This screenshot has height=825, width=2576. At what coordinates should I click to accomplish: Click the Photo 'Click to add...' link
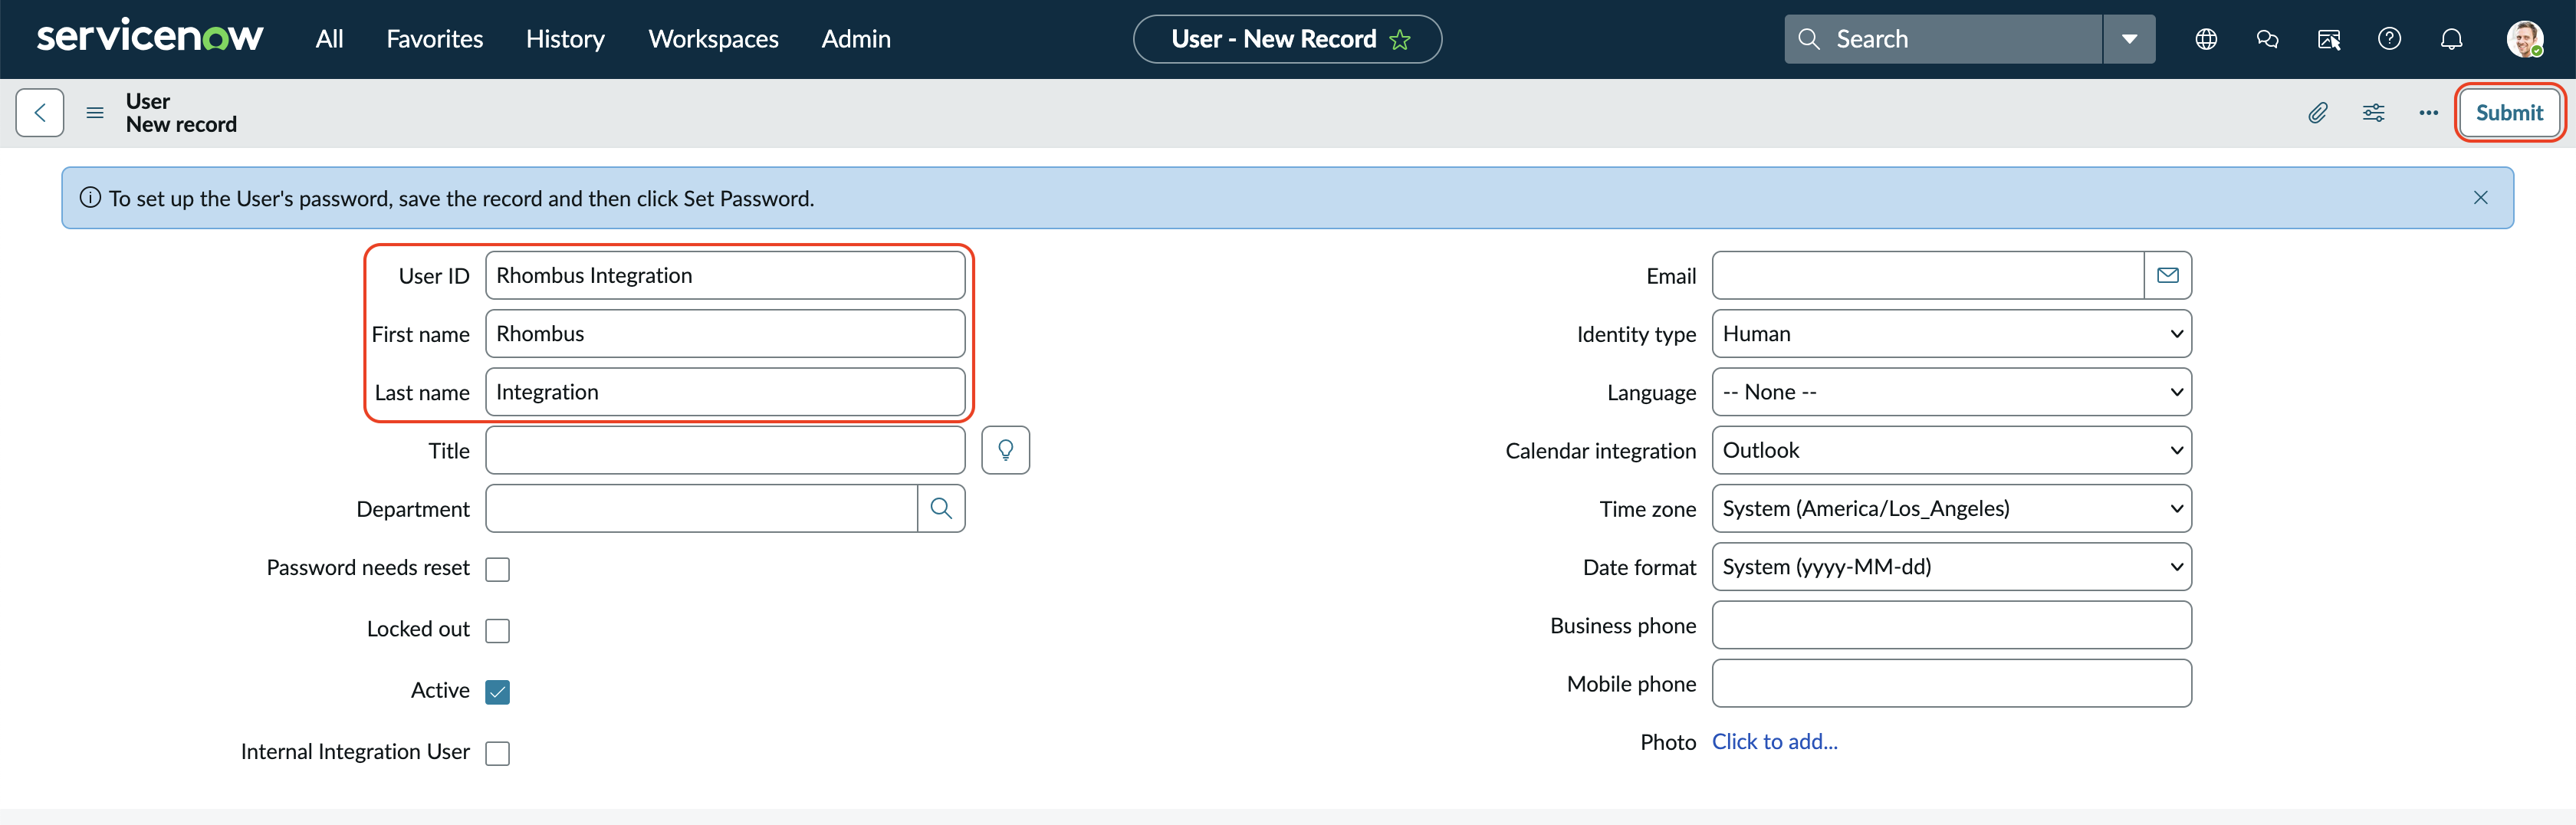1774,741
